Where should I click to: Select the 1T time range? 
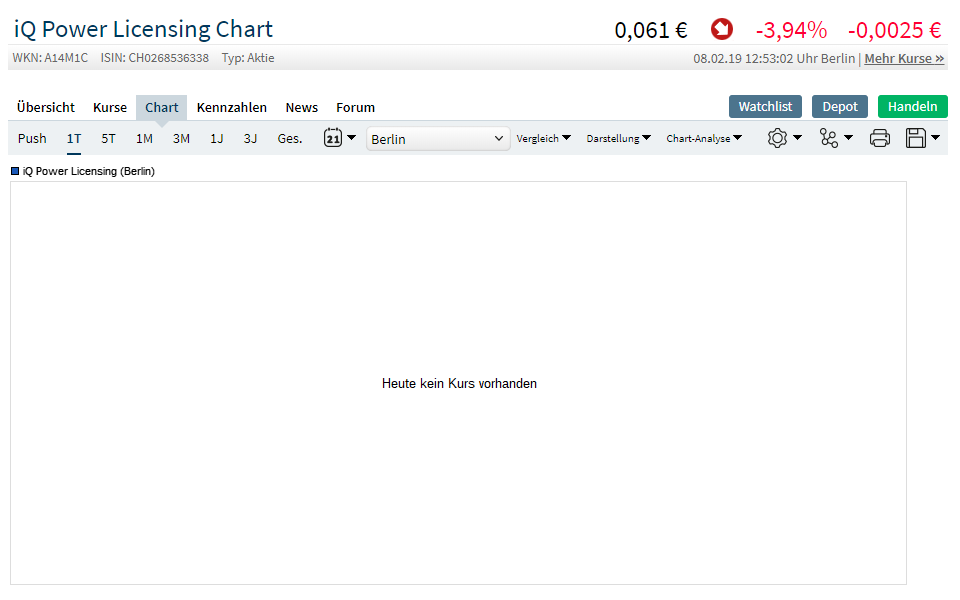(x=74, y=139)
